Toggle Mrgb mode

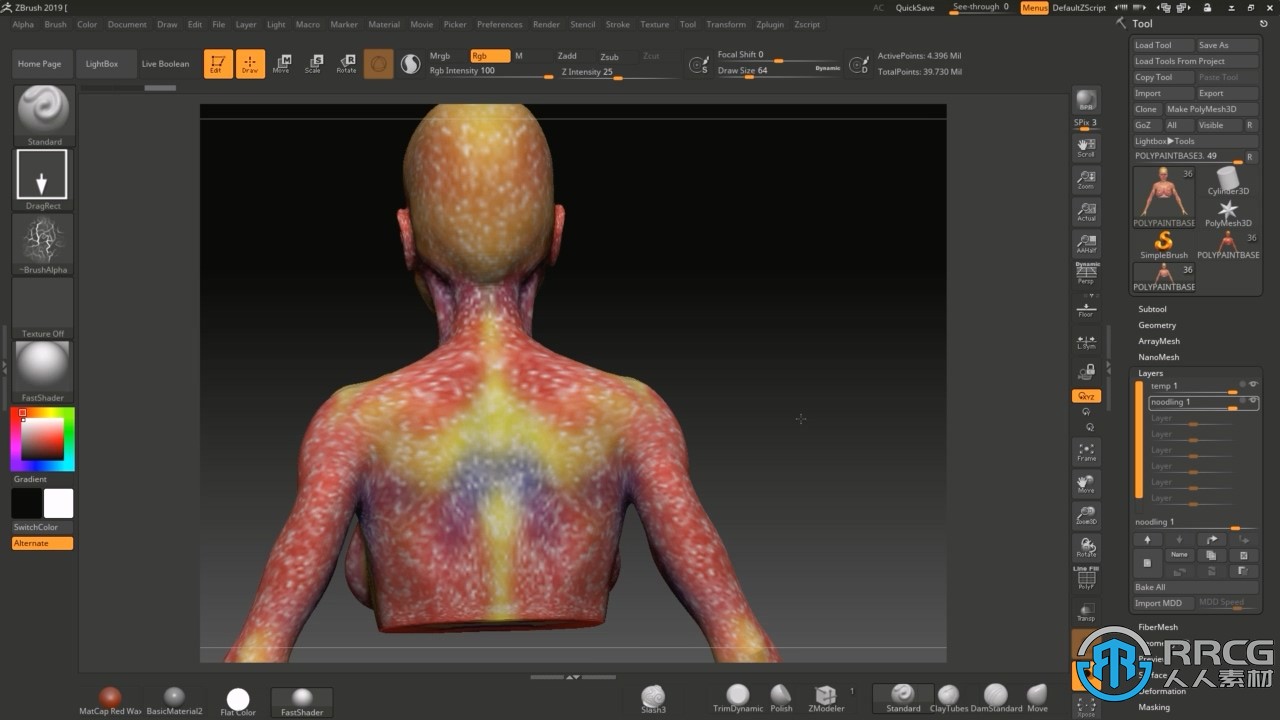440,56
